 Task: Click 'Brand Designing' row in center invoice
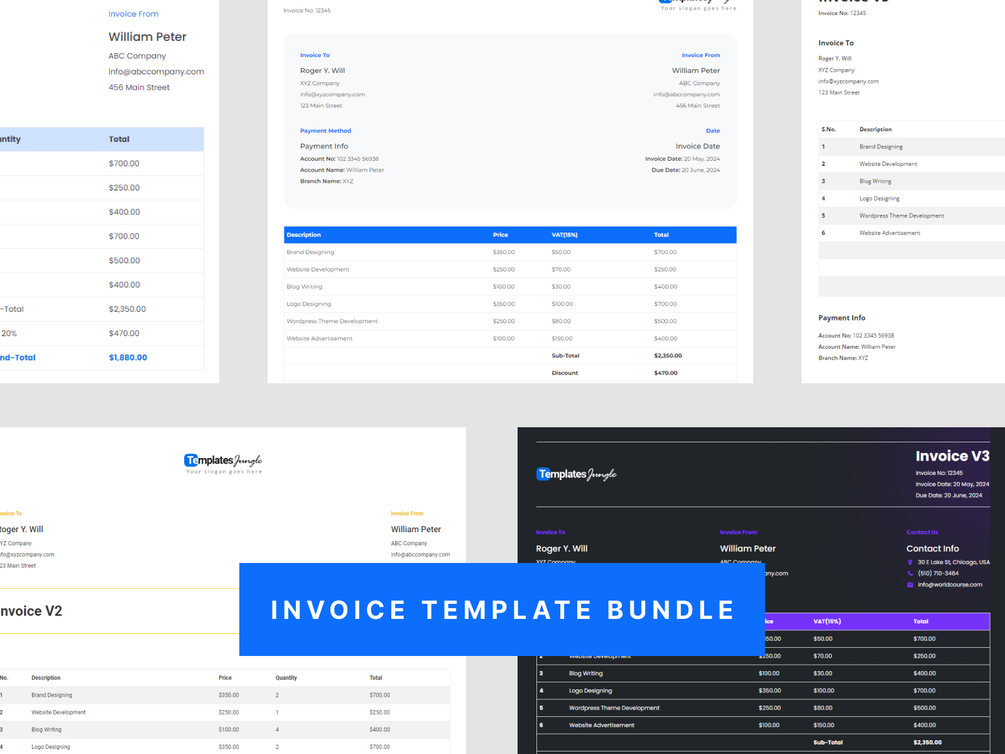coord(510,253)
